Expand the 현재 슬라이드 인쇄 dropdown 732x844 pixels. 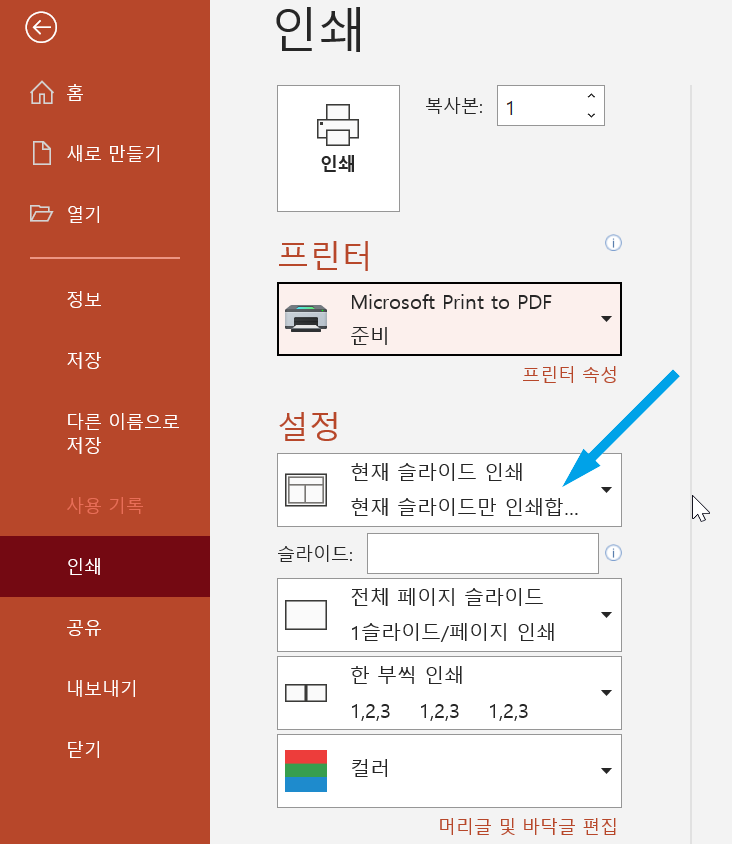coord(449,490)
